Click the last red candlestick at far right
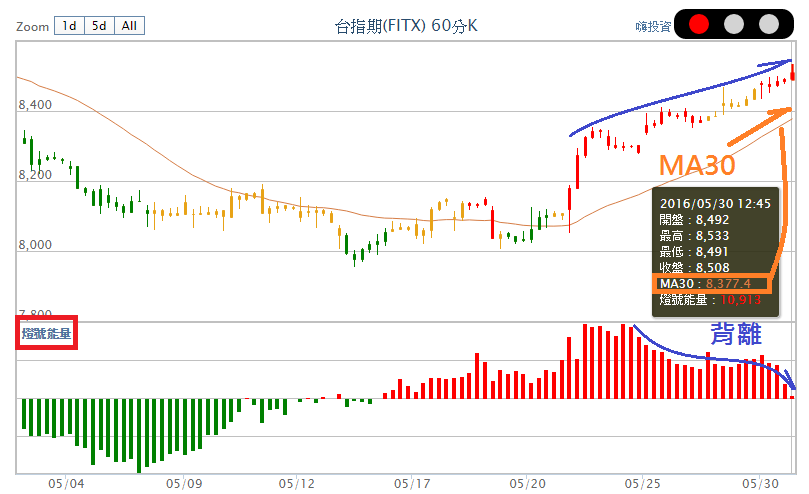Screen dimensions: 809x494 click(792, 72)
